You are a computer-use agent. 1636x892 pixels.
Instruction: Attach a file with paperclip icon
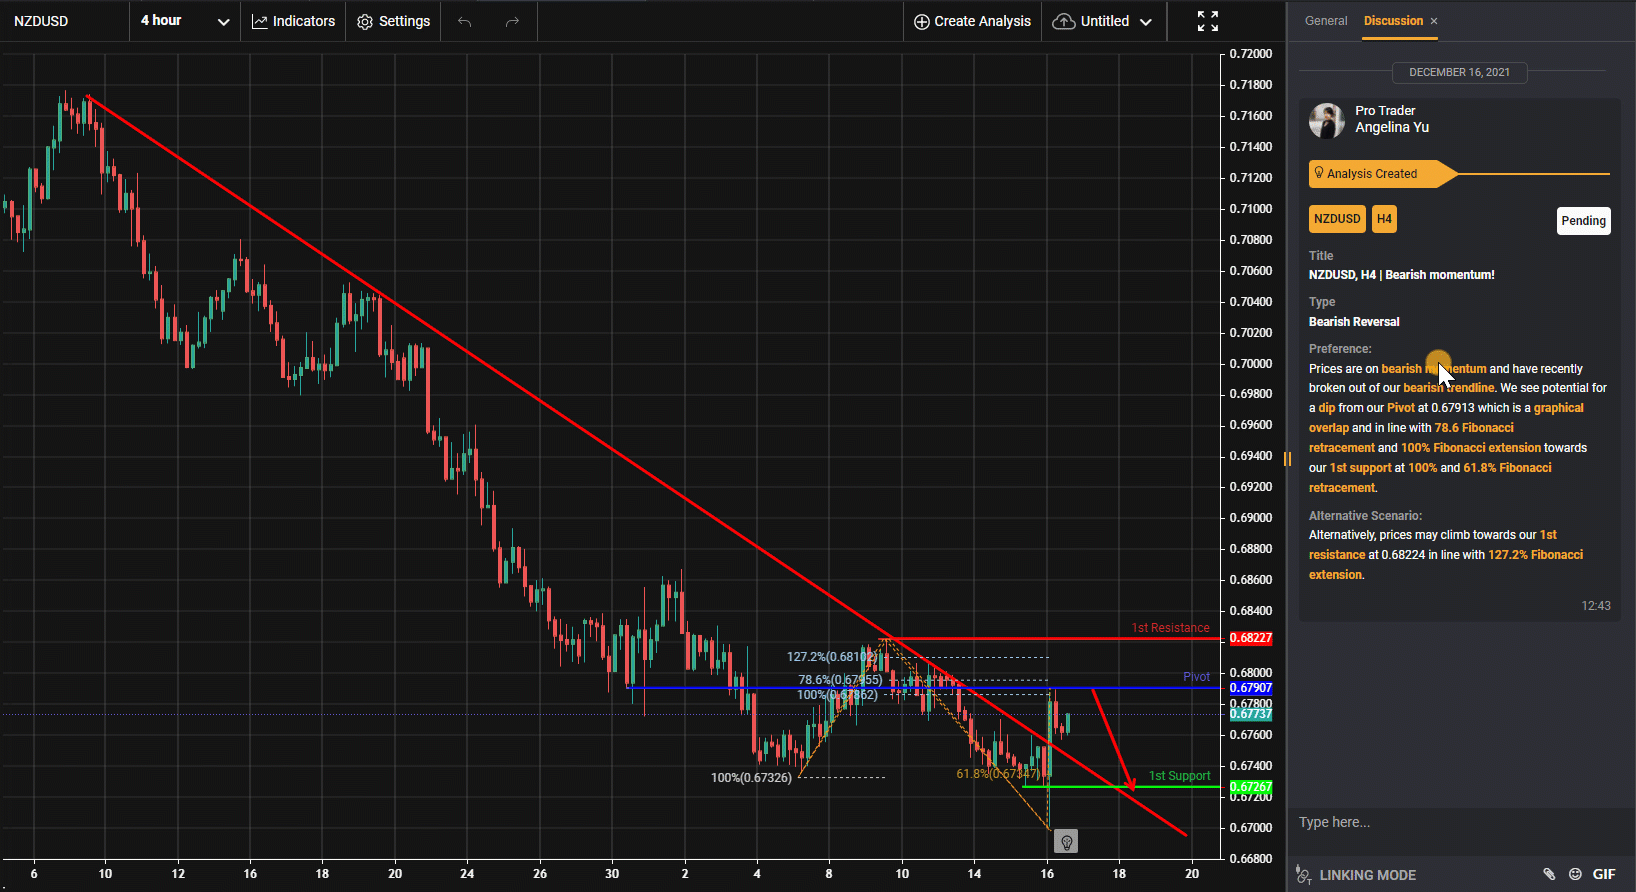point(1549,874)
